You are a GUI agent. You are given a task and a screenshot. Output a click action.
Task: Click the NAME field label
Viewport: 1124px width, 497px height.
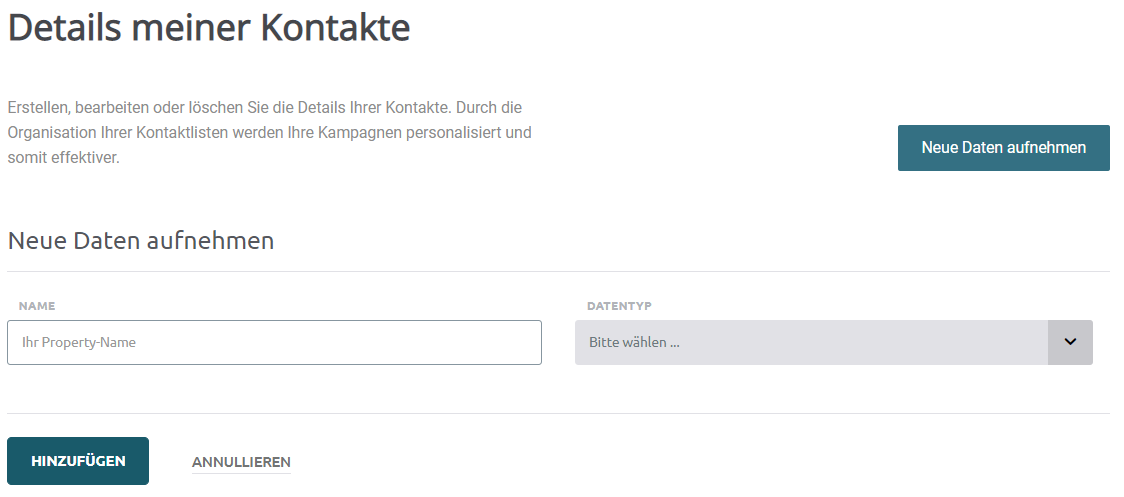[x=37, y=306]
